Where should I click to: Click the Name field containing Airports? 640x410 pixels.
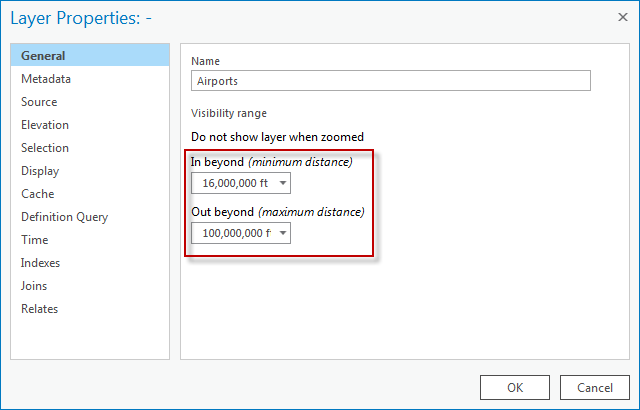tap(390, 81)
